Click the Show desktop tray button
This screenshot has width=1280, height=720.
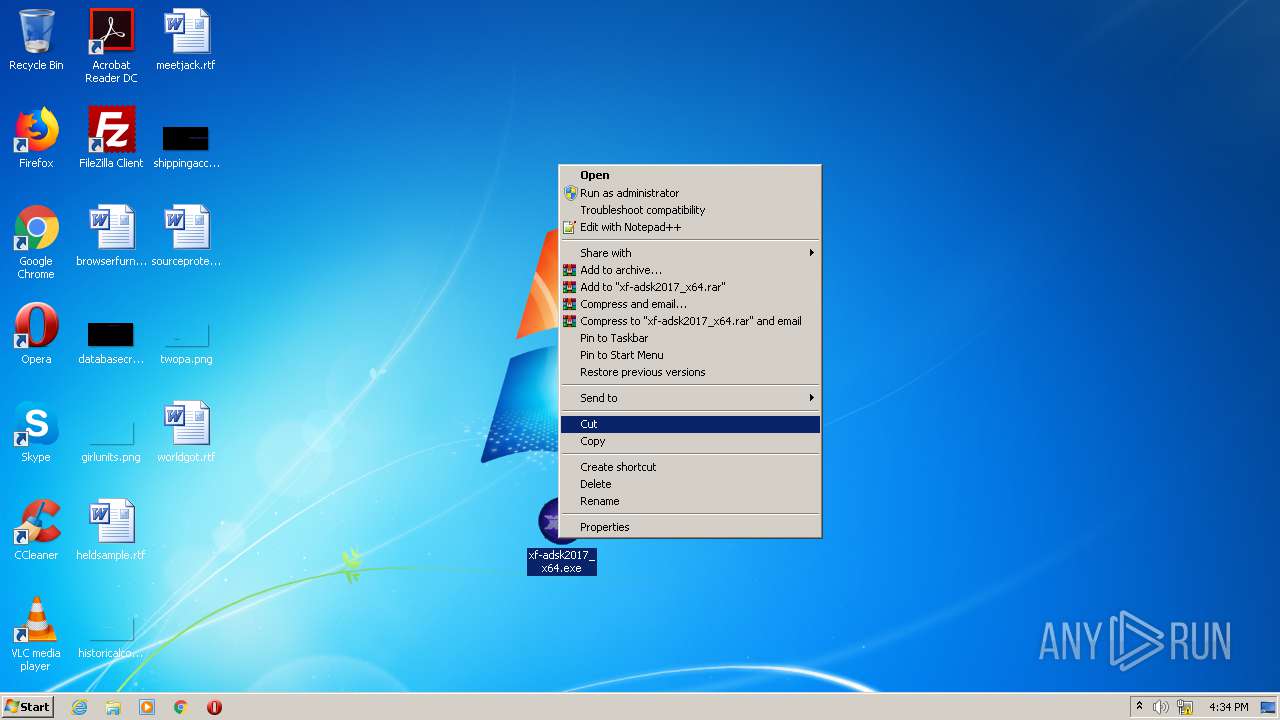tap(1270, 707)
